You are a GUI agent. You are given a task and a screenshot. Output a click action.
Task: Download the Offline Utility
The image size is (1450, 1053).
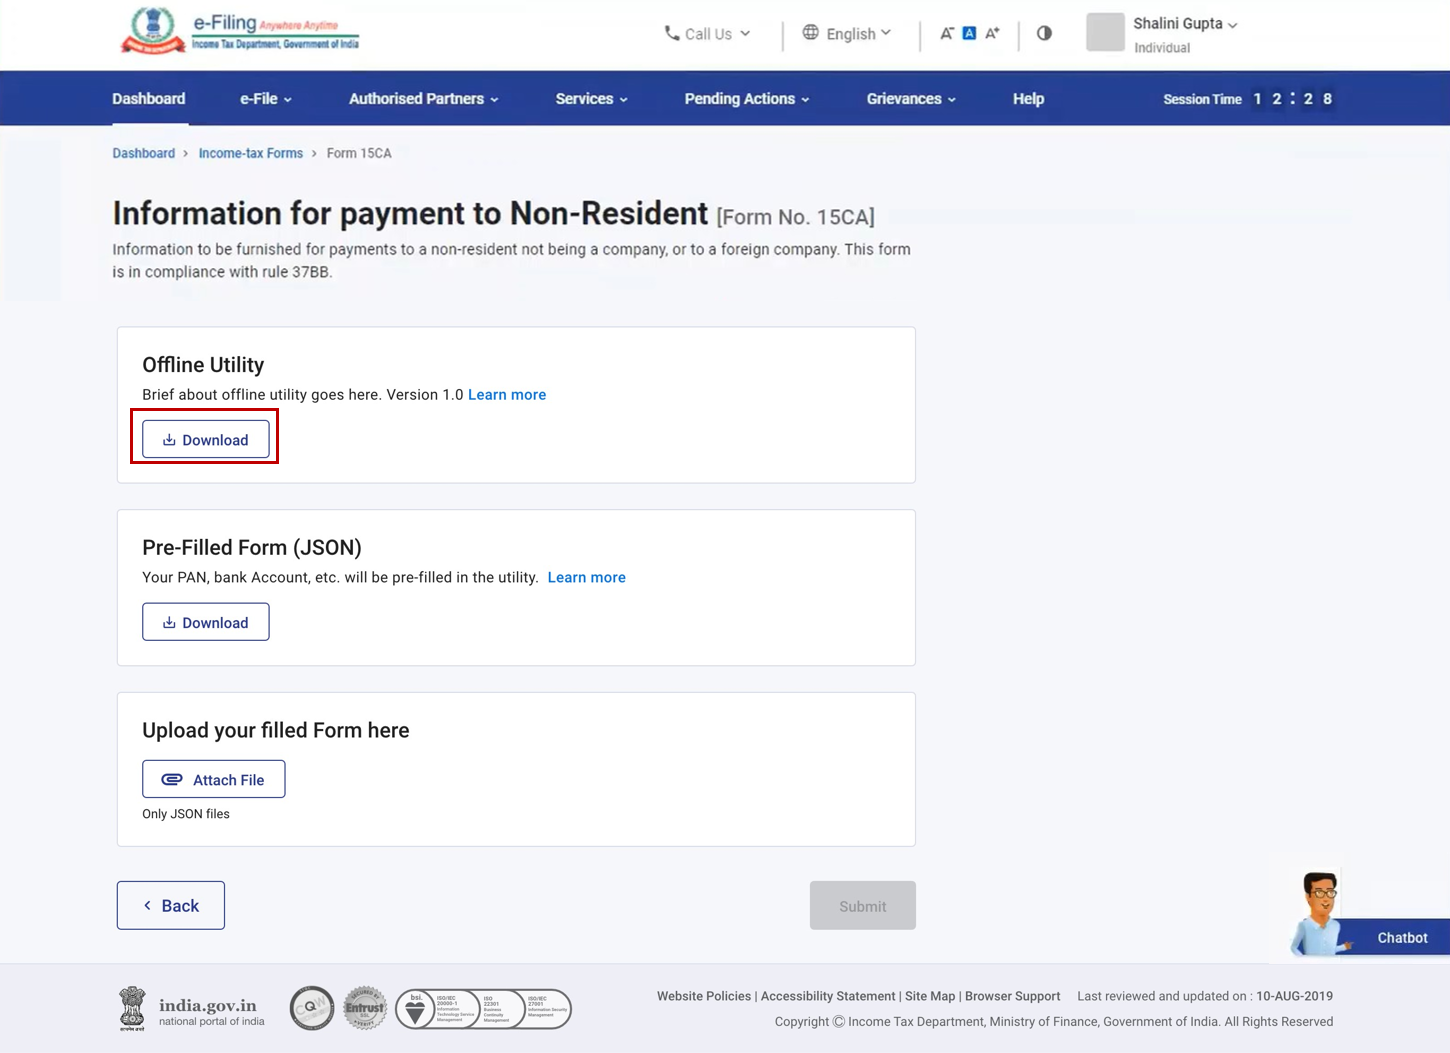(x=206, y=440)
